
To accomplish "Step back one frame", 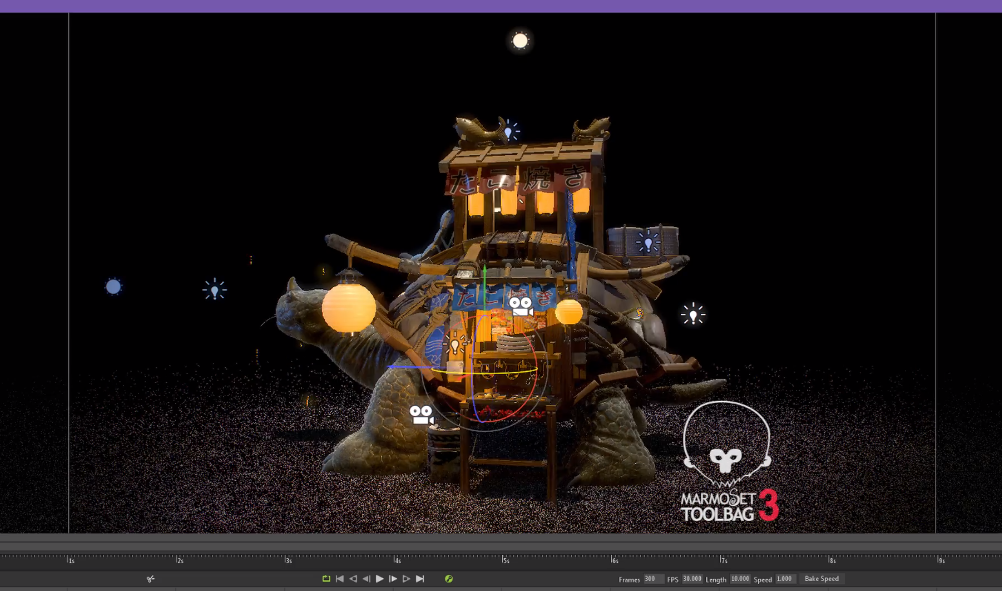I will 366,579.
